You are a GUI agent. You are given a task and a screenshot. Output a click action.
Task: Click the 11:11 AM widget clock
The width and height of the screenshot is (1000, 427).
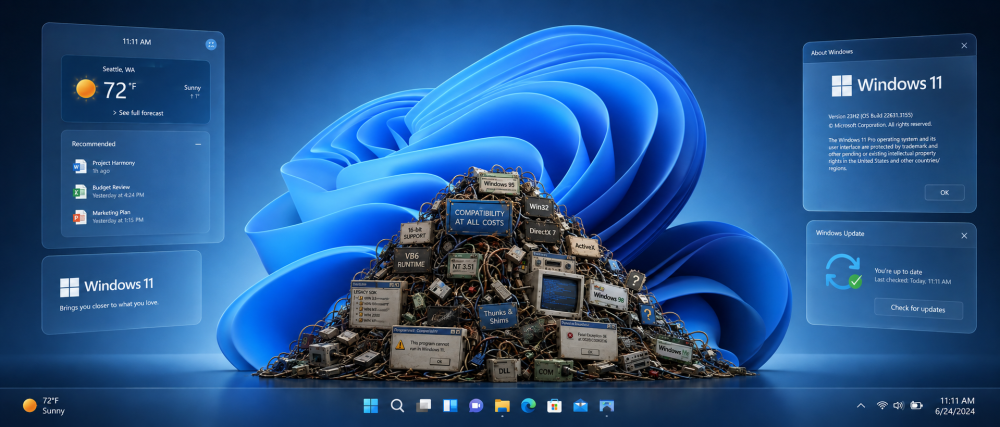tap(136, 41)
